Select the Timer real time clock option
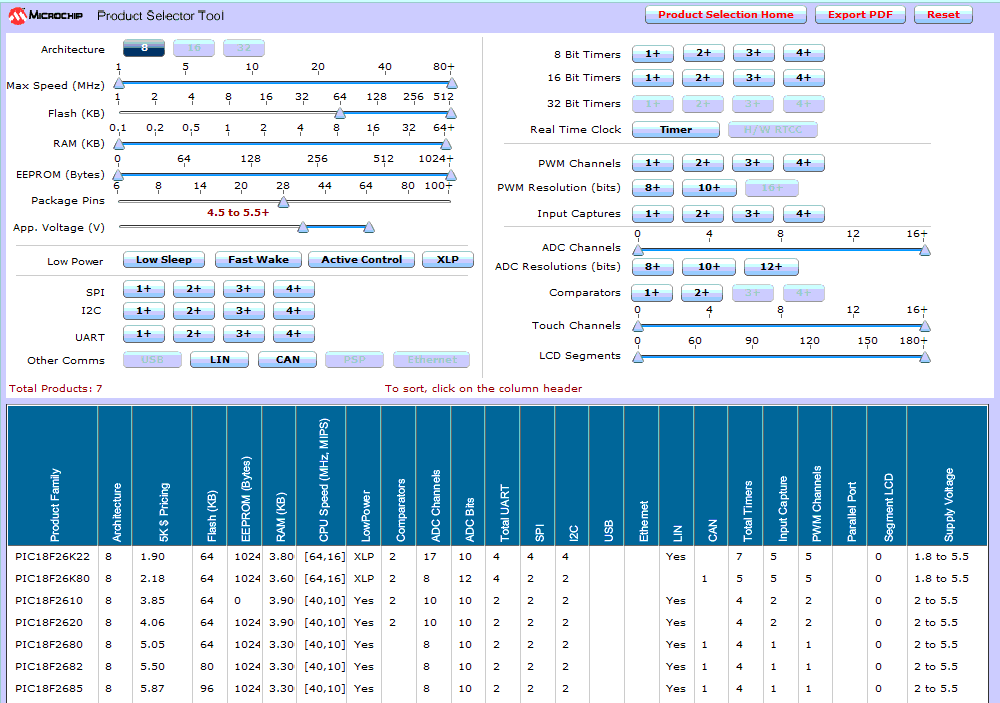The width and height of the screenshot is (1000, 703). pyautogui.click(x=675, y=130)
